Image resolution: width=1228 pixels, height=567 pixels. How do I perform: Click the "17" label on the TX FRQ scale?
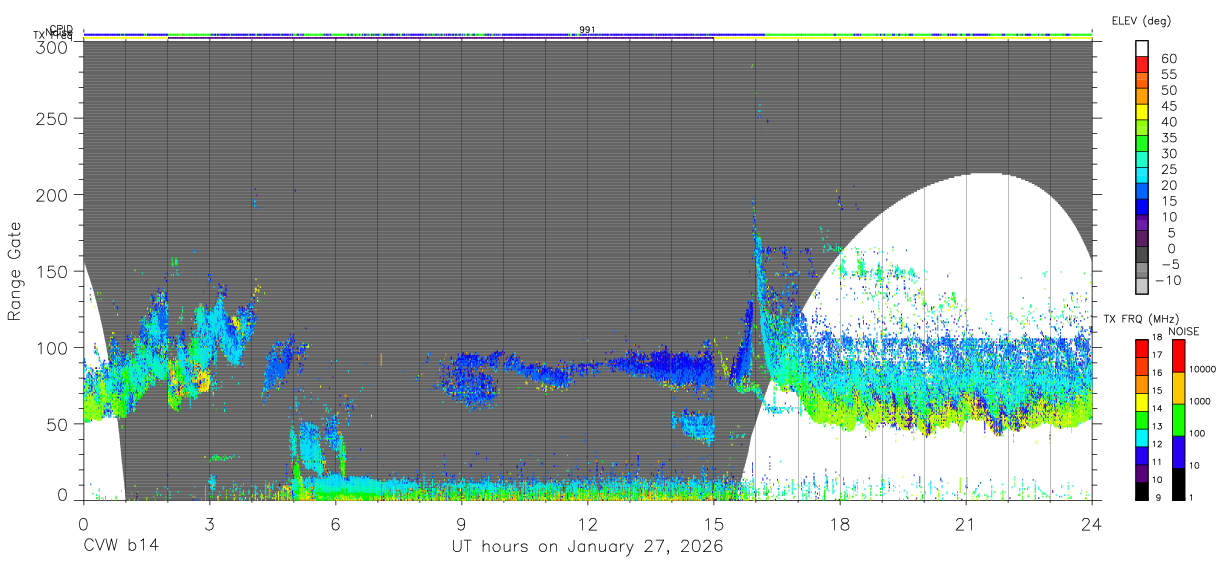tap(1156, 356)
